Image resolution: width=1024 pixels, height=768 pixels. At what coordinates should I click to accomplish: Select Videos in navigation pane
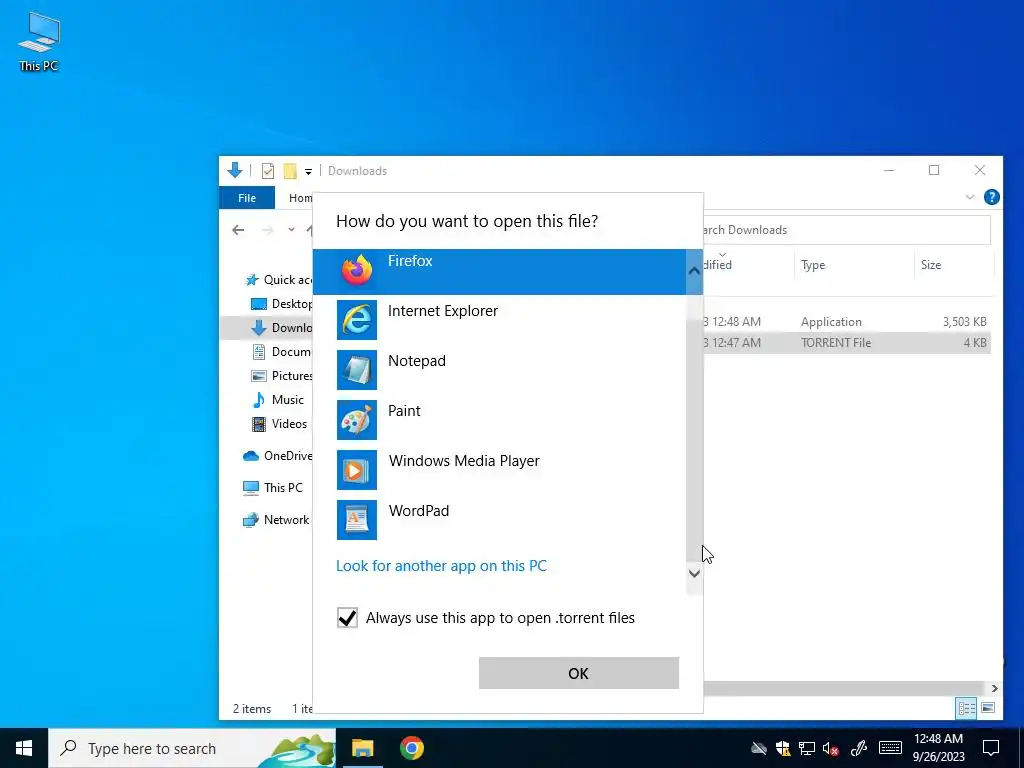pos(280,424)
